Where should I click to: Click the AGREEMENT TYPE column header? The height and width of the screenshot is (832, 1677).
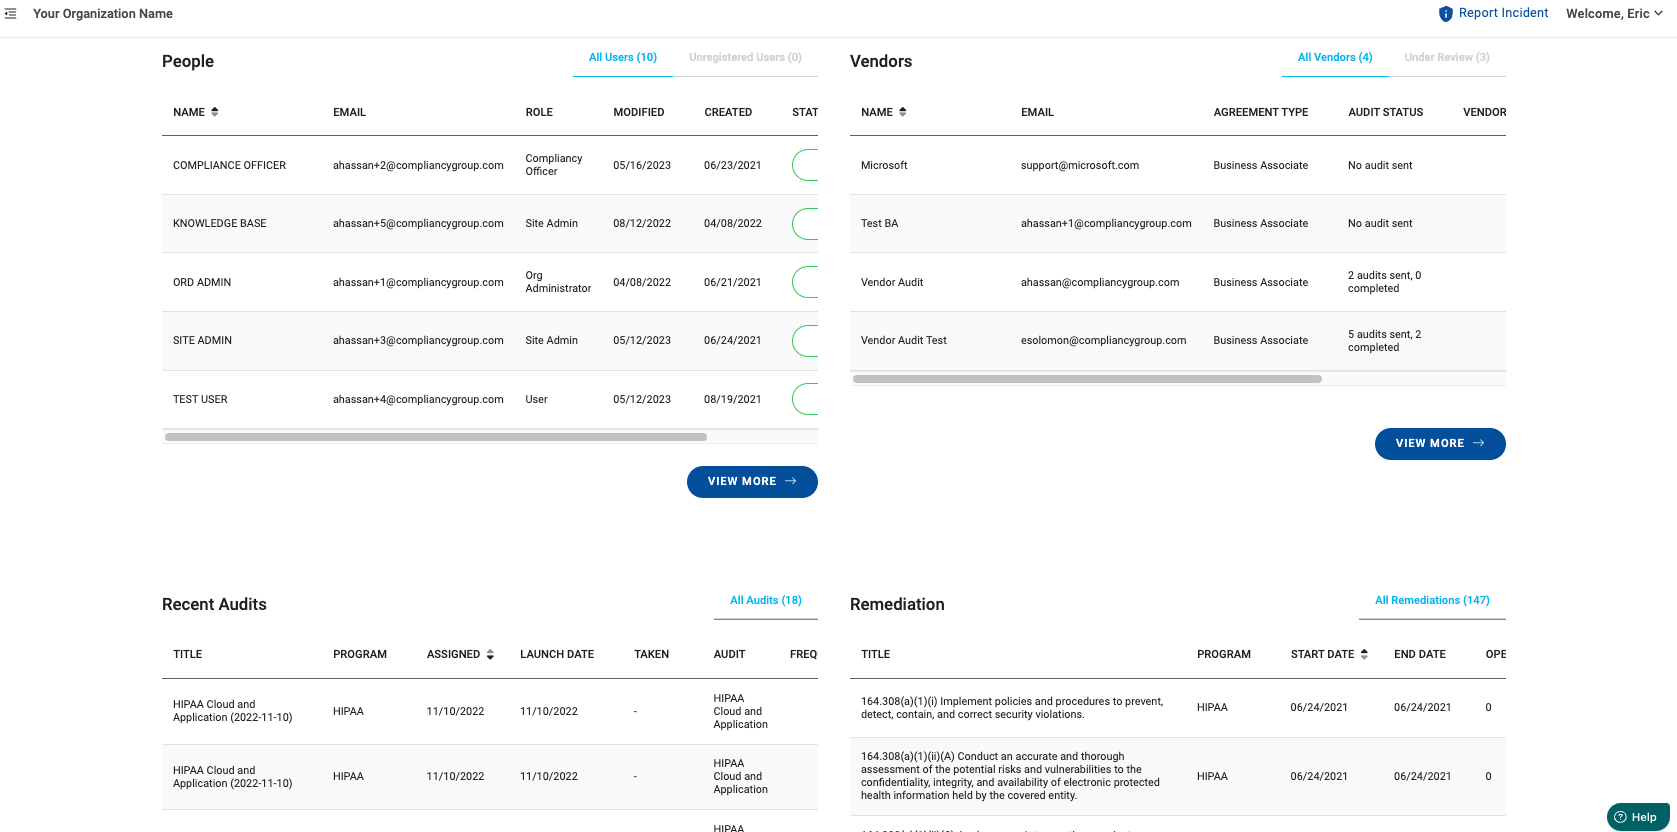coord(1260,112)
